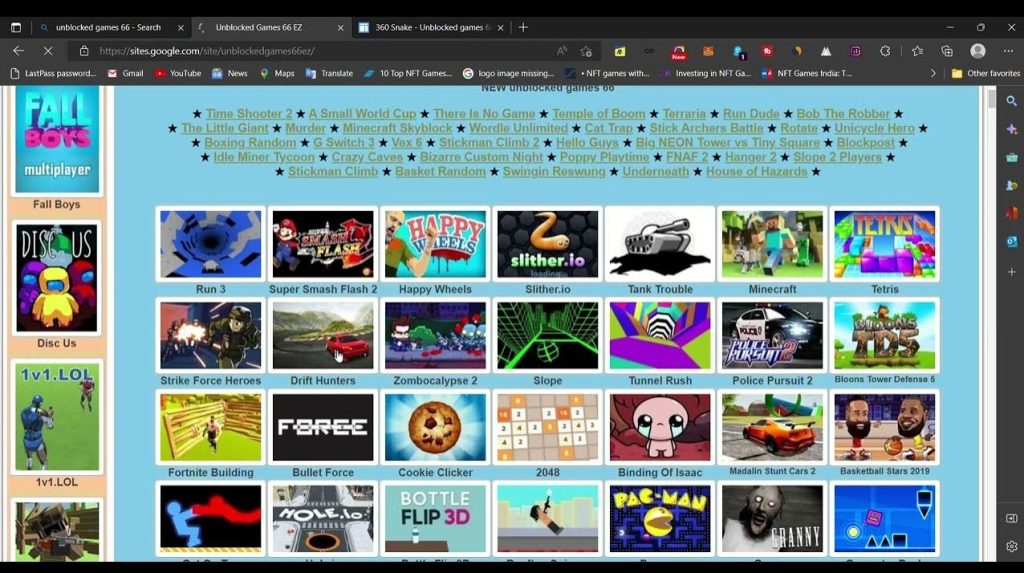Open the sidebar Tools briefcase icon

click(x=1011, y=157)
